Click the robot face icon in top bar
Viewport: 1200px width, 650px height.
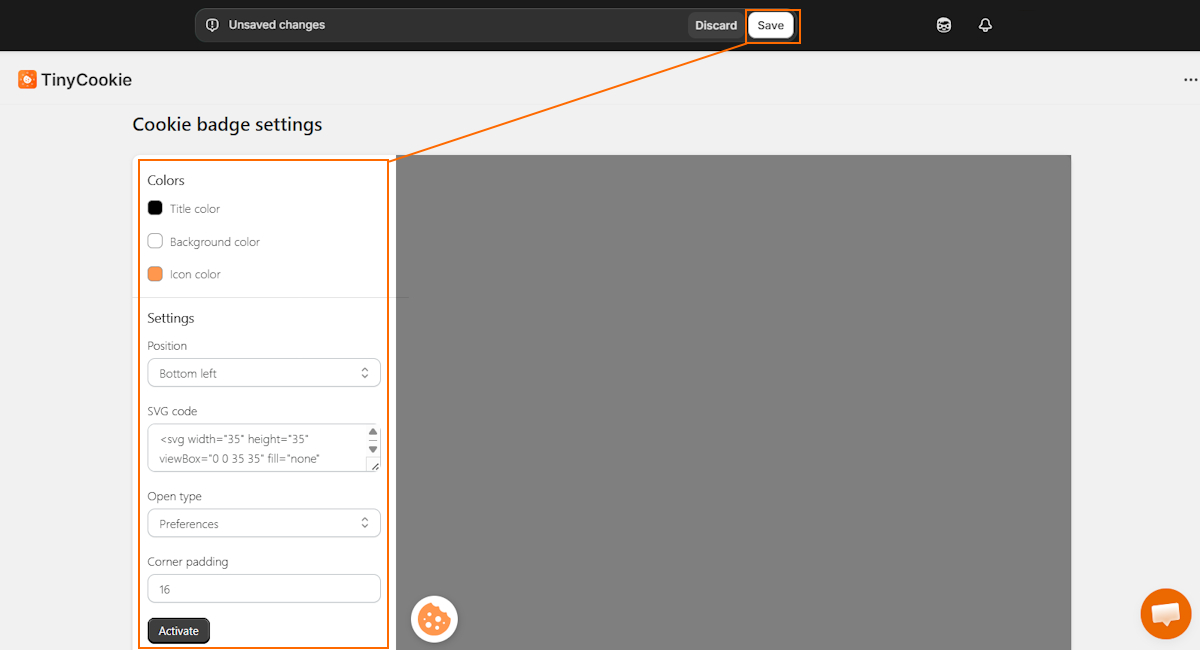click(943, 25)
